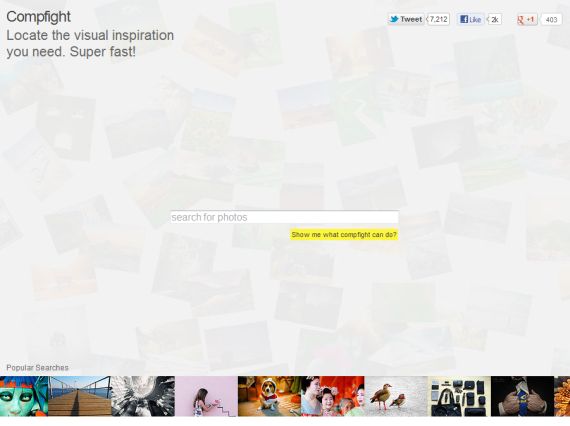The height and width of the screenshot is (426, 570).
Task: Focus the search for photos field
Action: click(x=284, y=217)
